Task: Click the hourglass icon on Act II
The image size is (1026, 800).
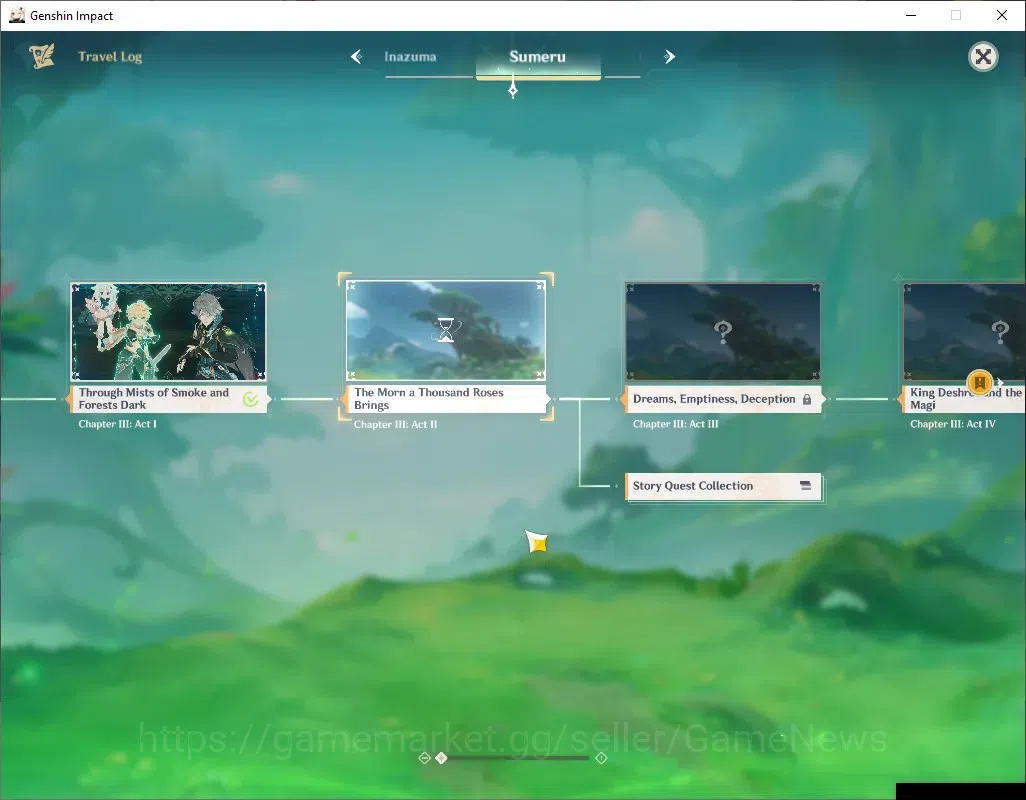Action: point(446,330)
